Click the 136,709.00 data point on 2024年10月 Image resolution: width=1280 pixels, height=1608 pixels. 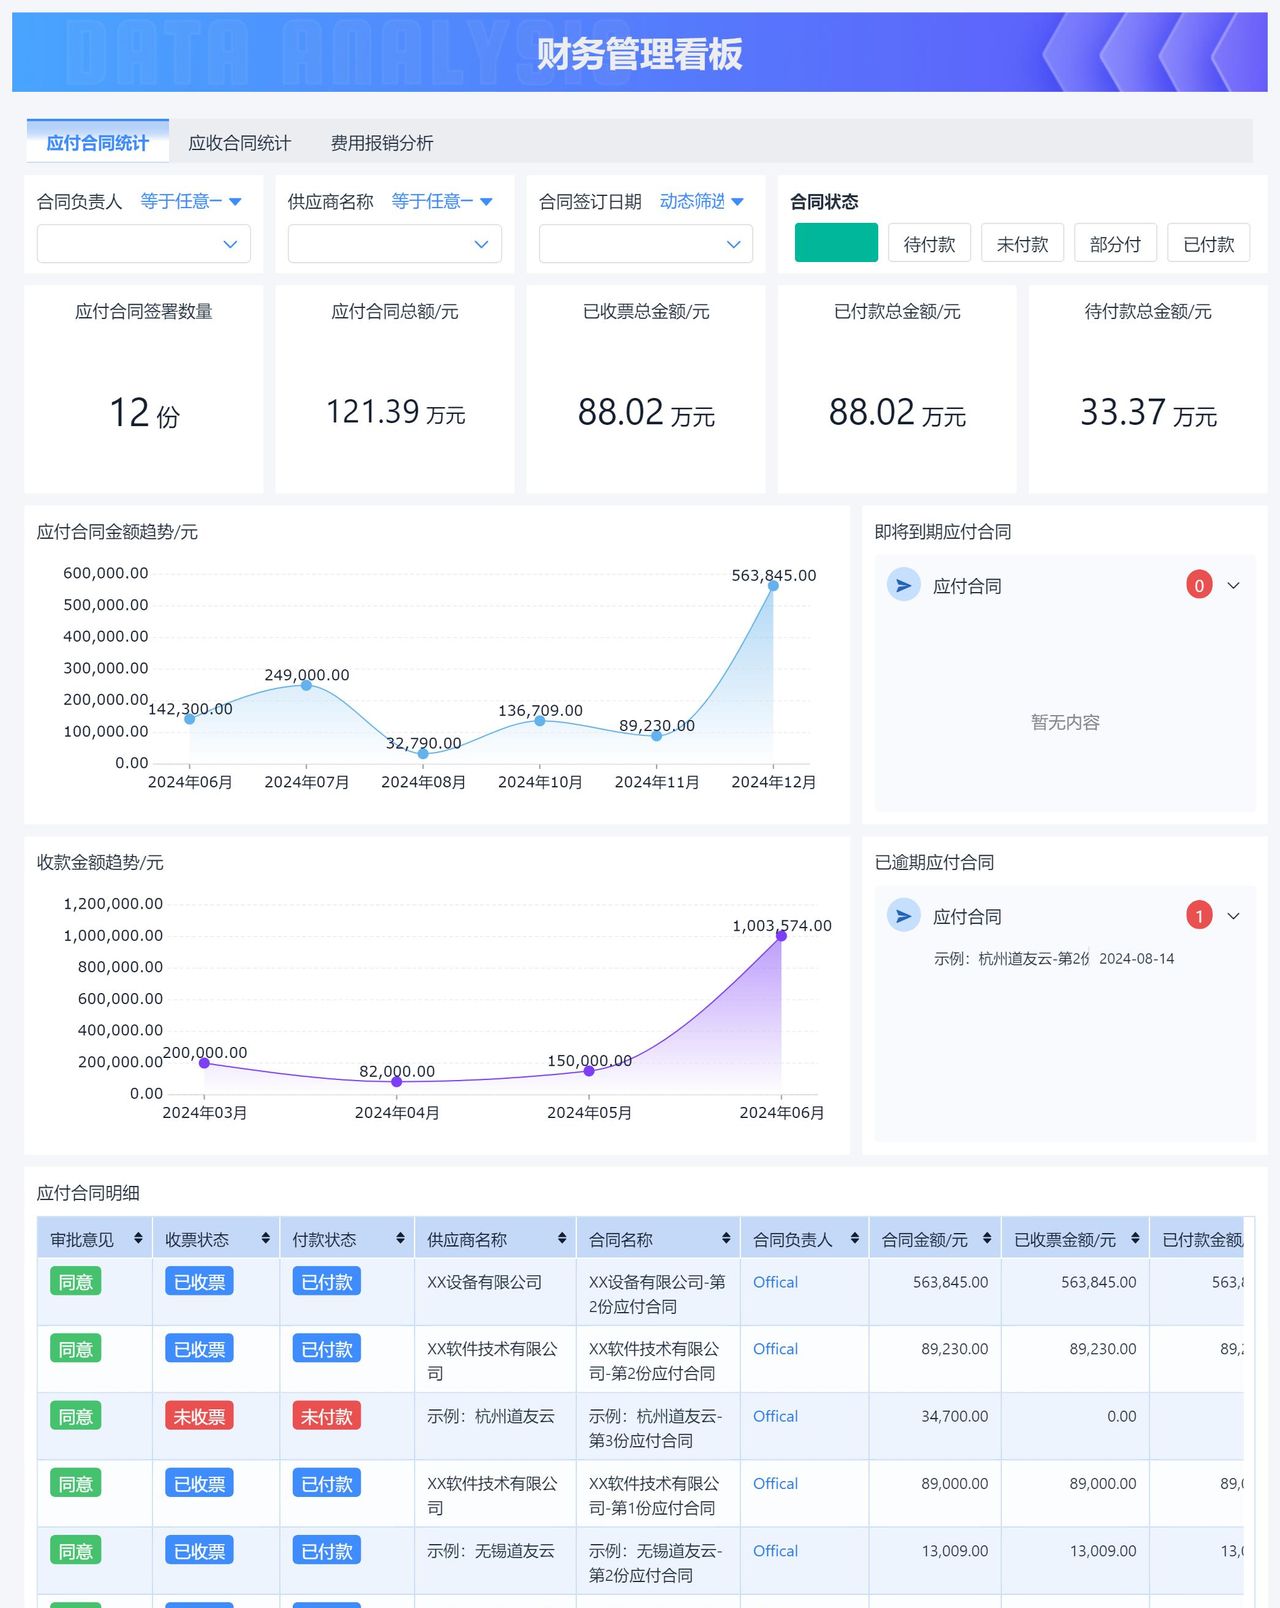tap(540, 720)
